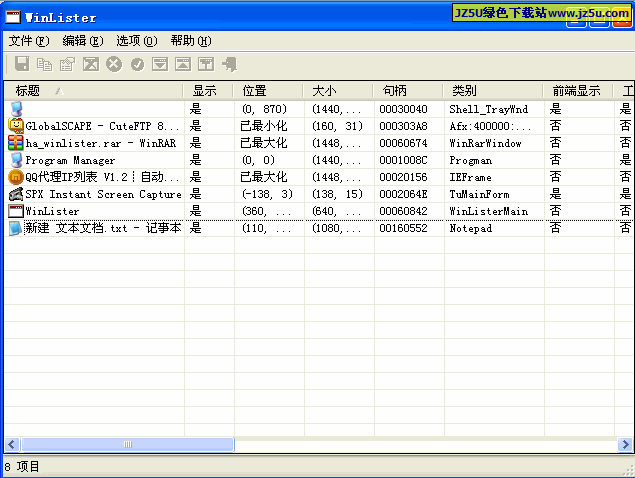Click the handle value 00060674
635x478 pixels.
(x=403, y=143)
